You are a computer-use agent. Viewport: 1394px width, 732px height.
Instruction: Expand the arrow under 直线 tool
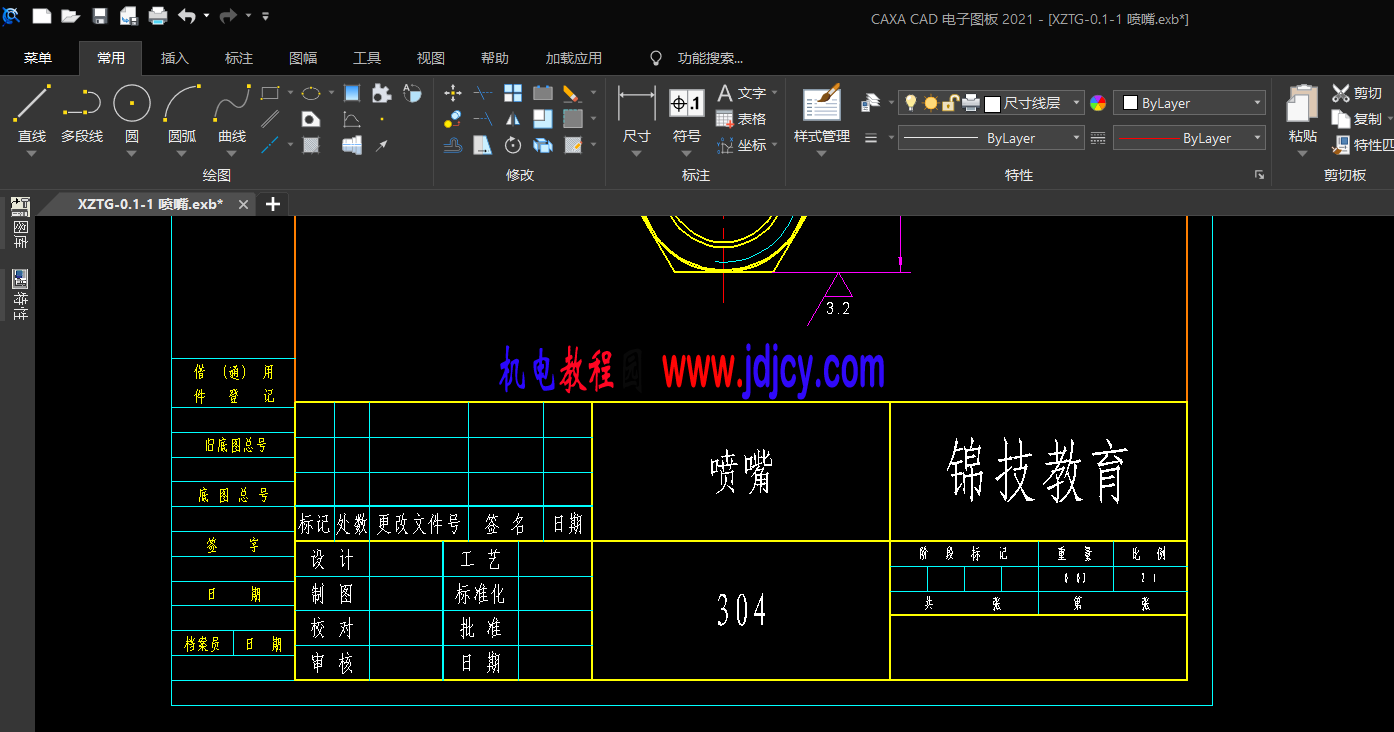pos(32,153)
